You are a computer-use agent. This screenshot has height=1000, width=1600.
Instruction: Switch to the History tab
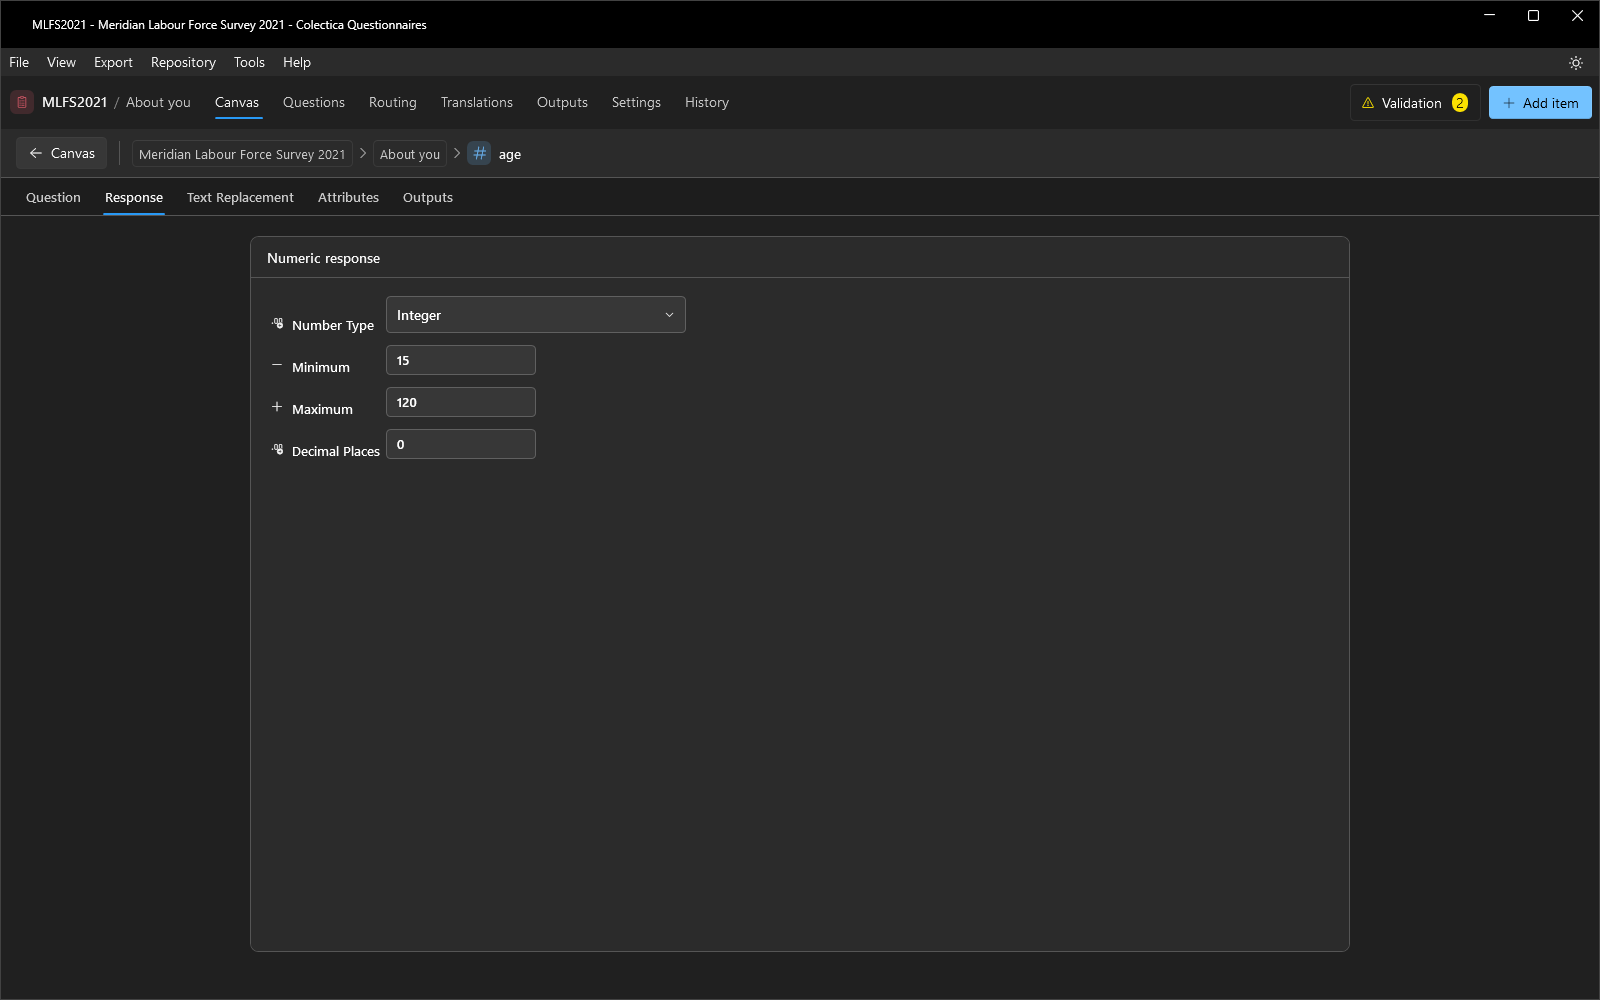tap(707, 102)
